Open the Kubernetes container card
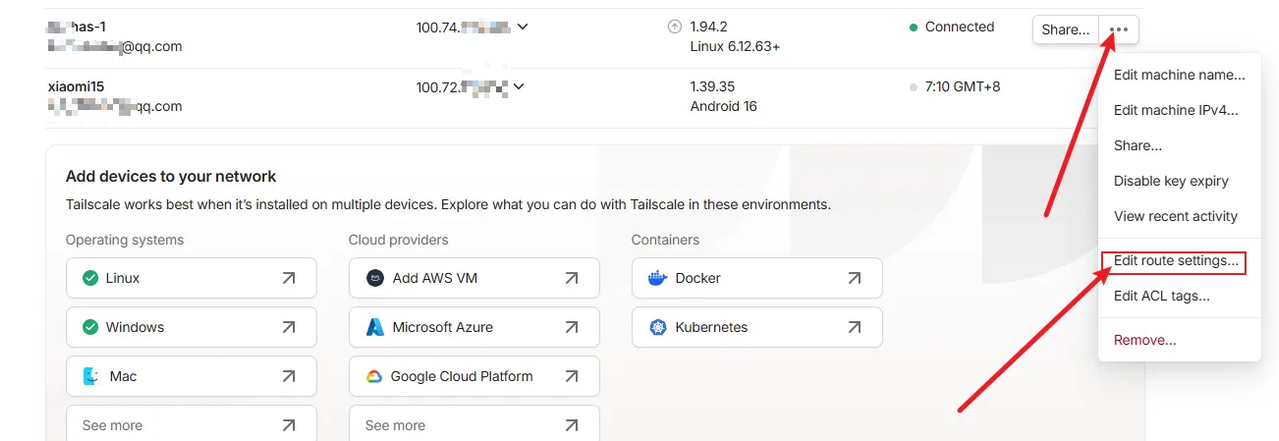This screenshot has width=1279, height=441. coord(757,327)
